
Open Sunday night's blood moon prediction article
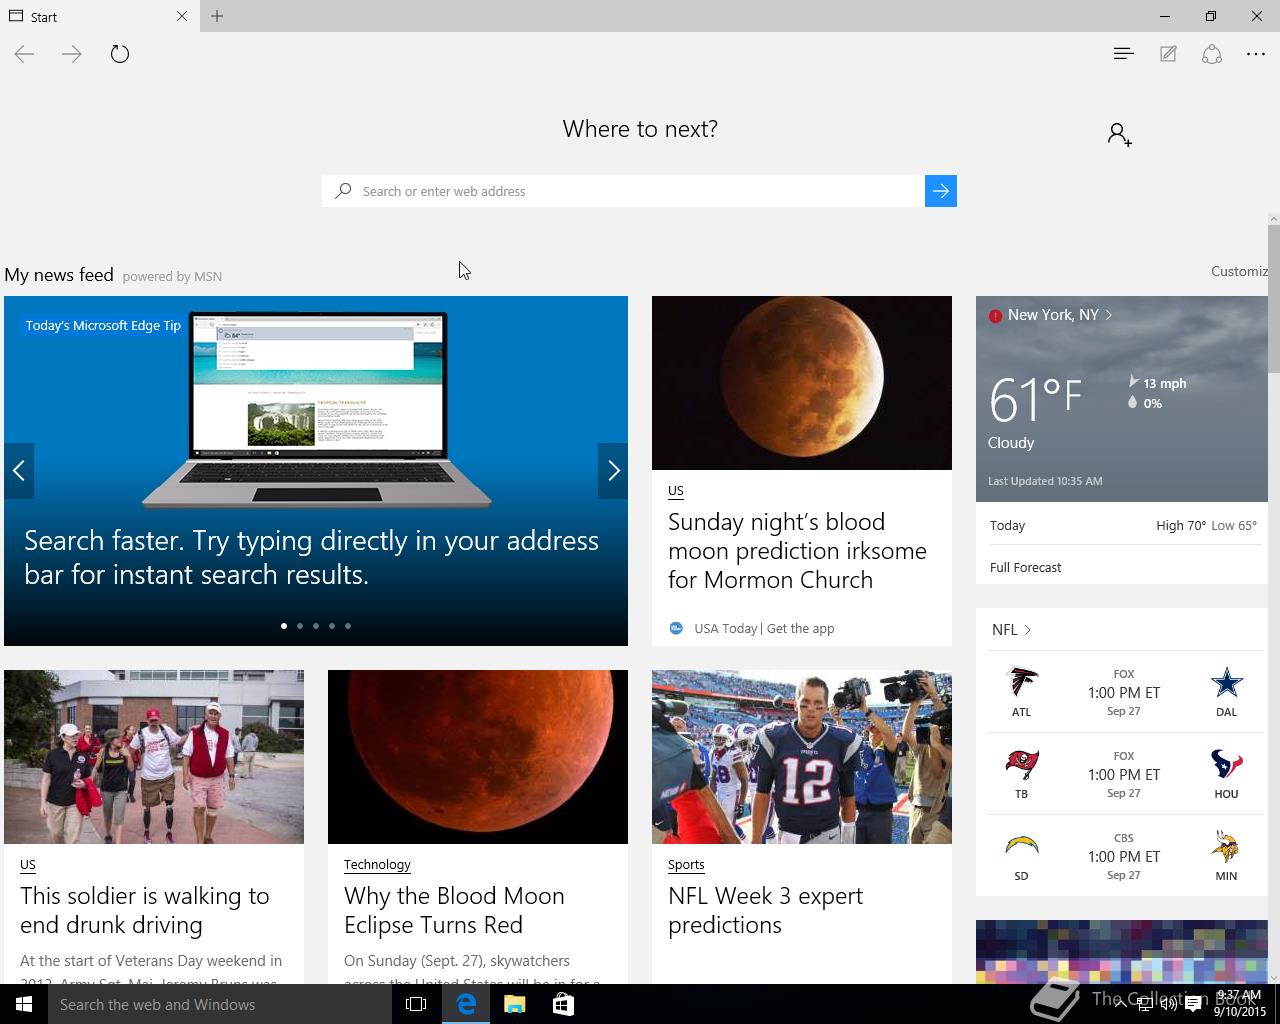pyautogui.click(x=797, y=551)
